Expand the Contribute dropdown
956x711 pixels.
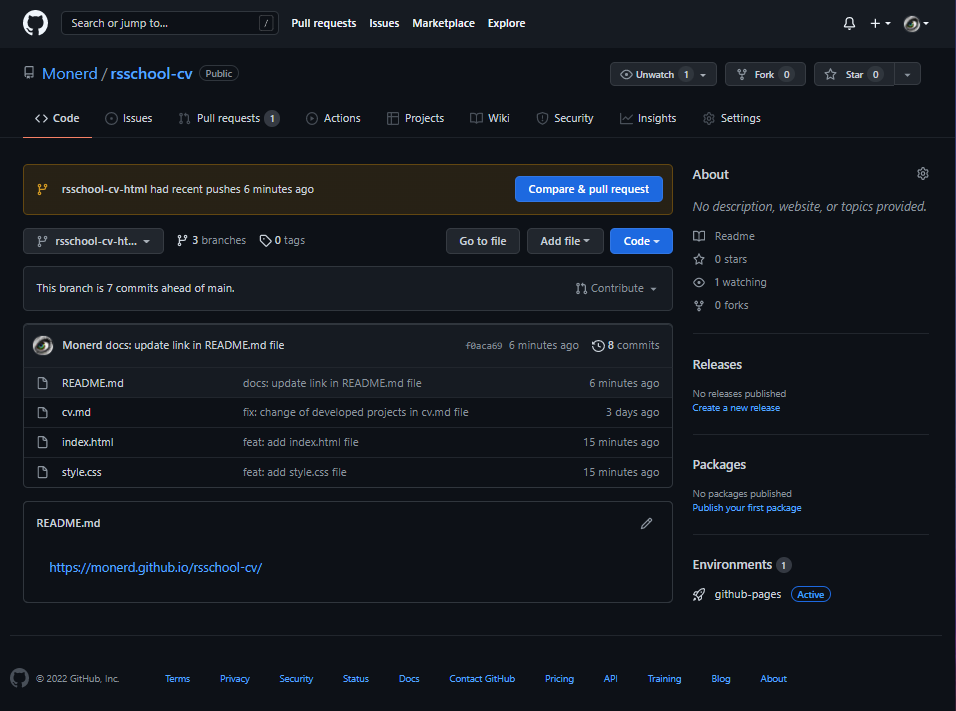click(x=616, y=288)
